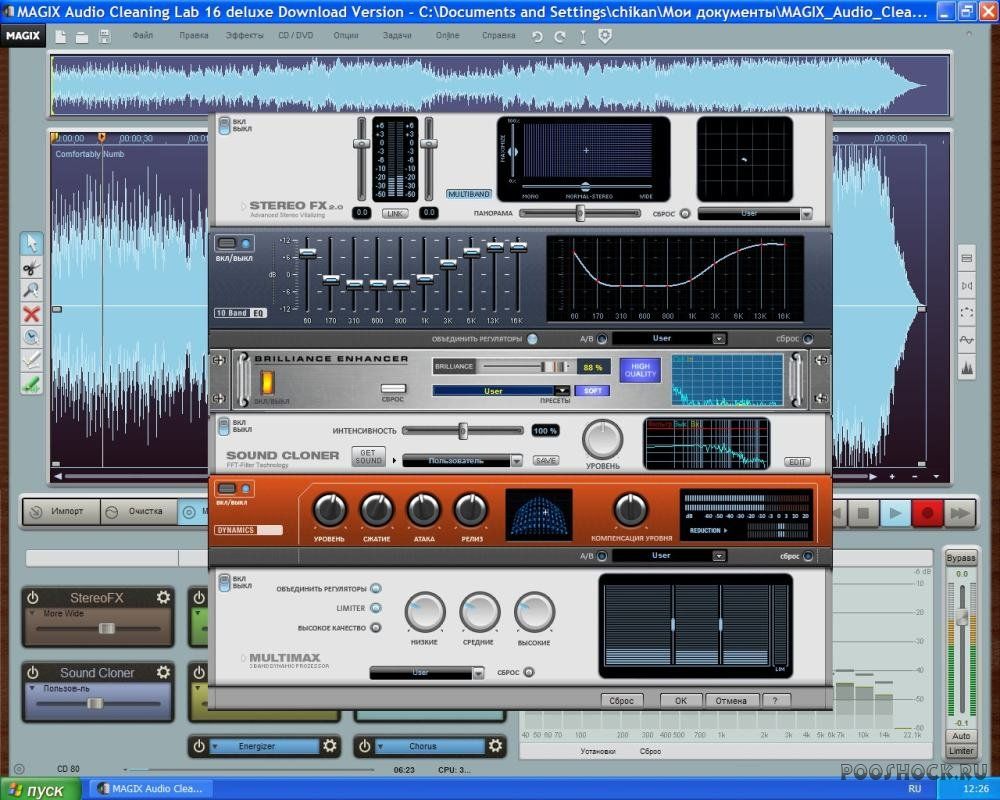Select the white pencil draw tool
1000x800 pixels.
[31, 360]
